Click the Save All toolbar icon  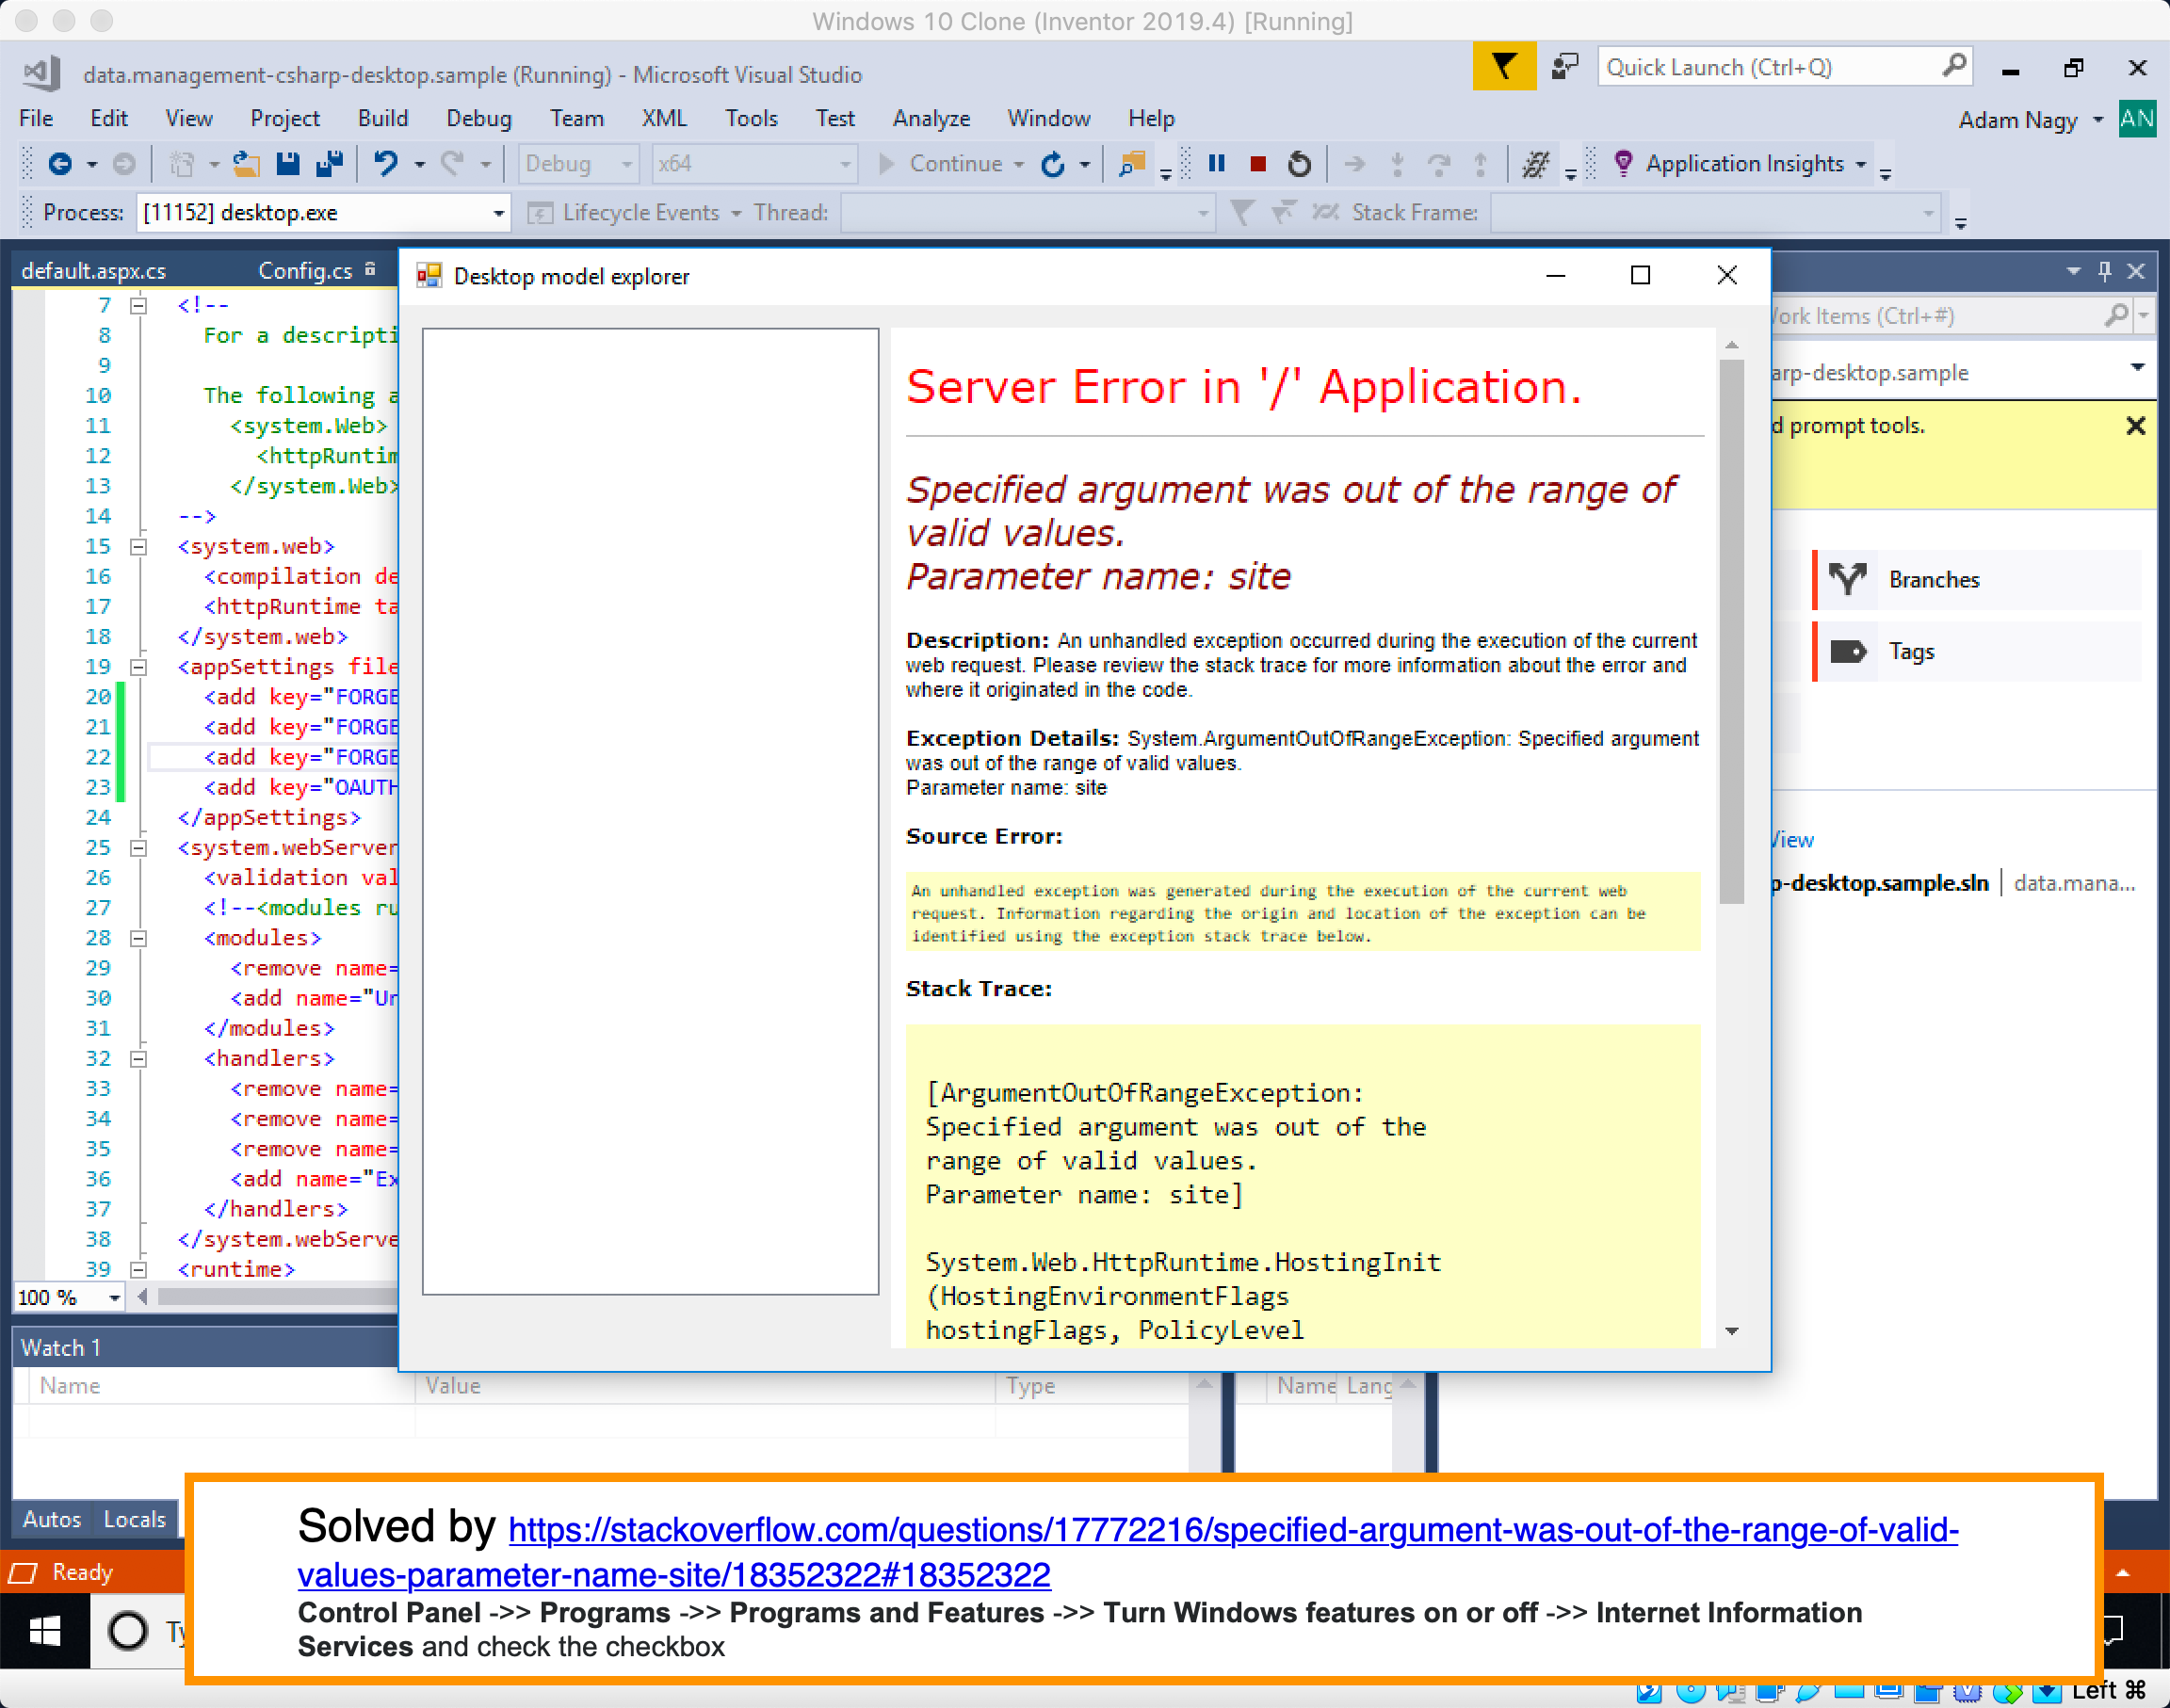[329, 163]
